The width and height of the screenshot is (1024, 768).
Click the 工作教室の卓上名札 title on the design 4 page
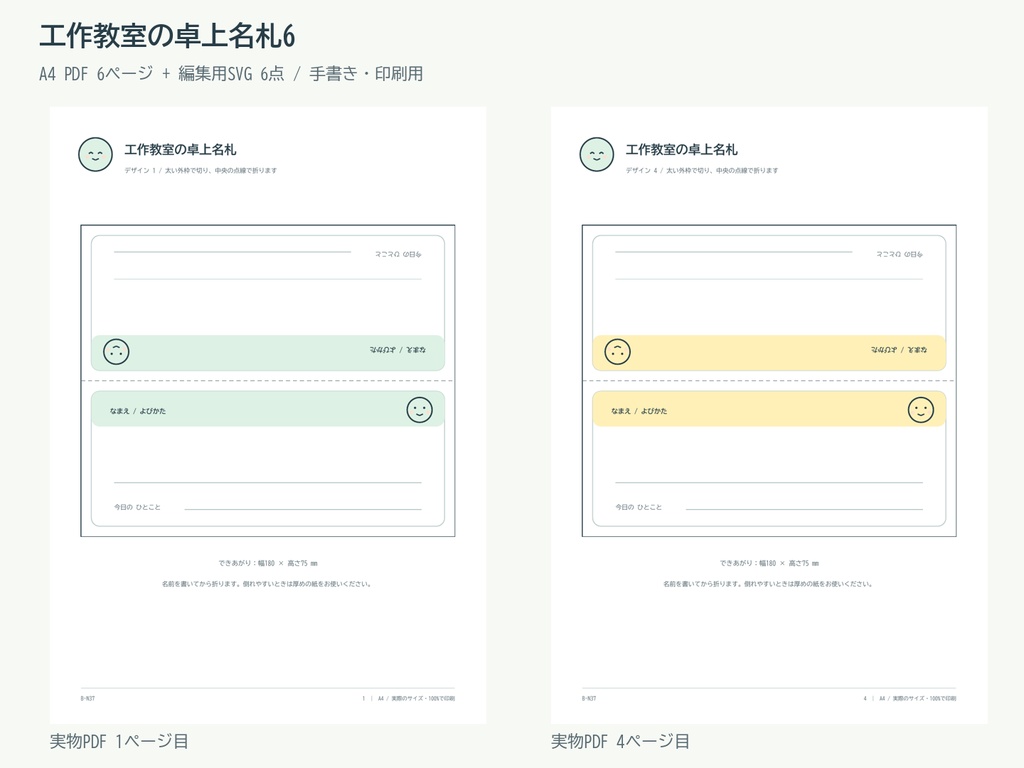[x=682, y=150]
